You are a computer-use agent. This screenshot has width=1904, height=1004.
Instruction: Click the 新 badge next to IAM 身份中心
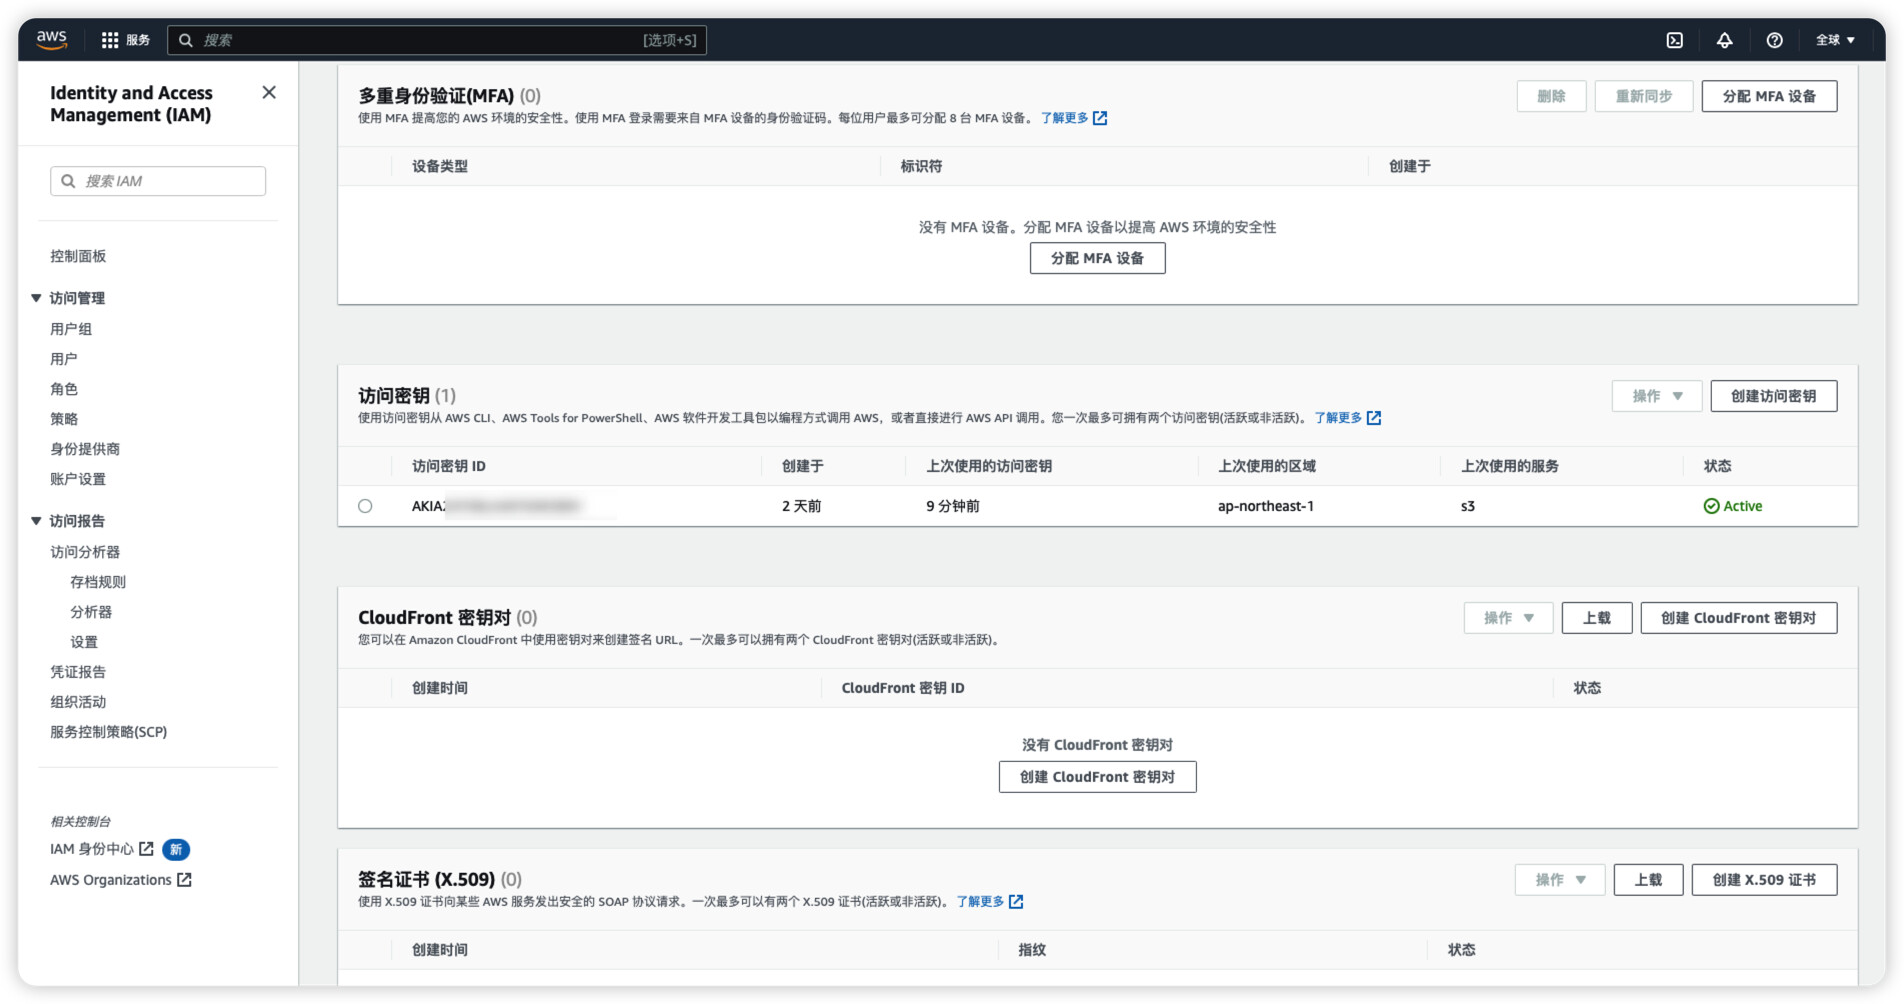point(176,849)
